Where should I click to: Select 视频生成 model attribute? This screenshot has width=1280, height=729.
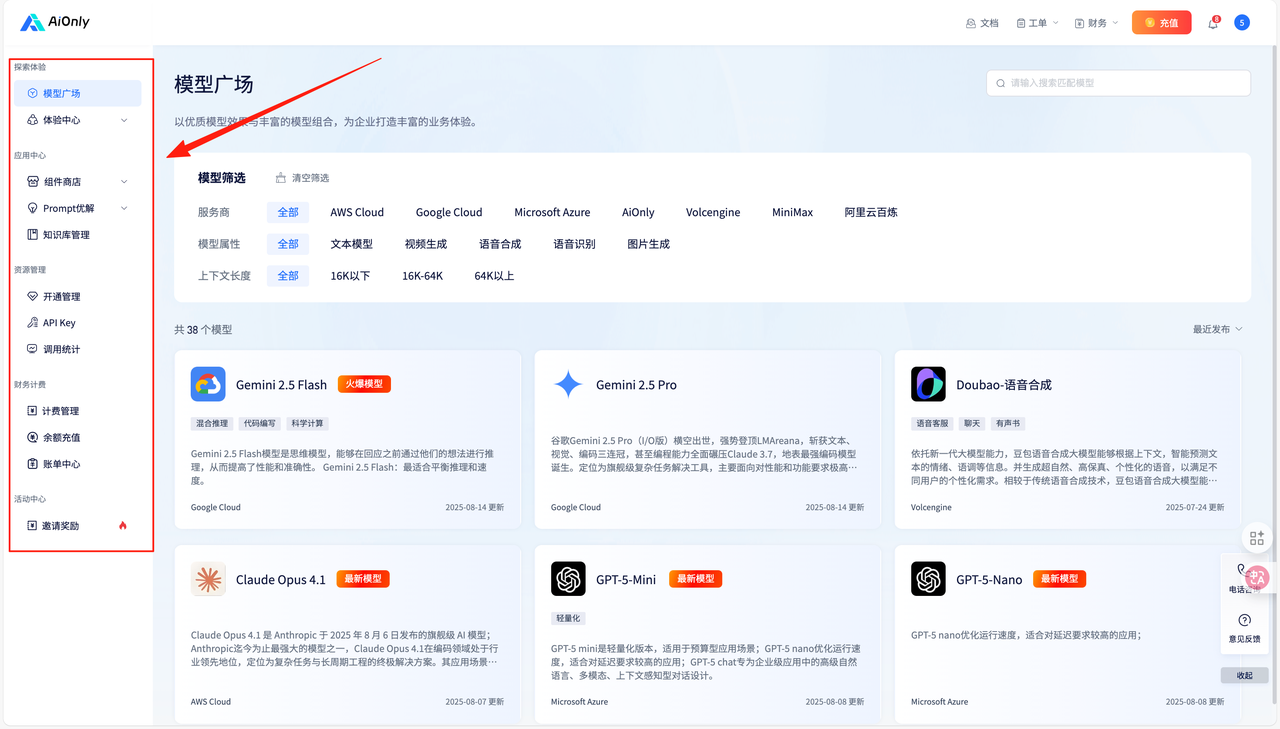point(426,244)
